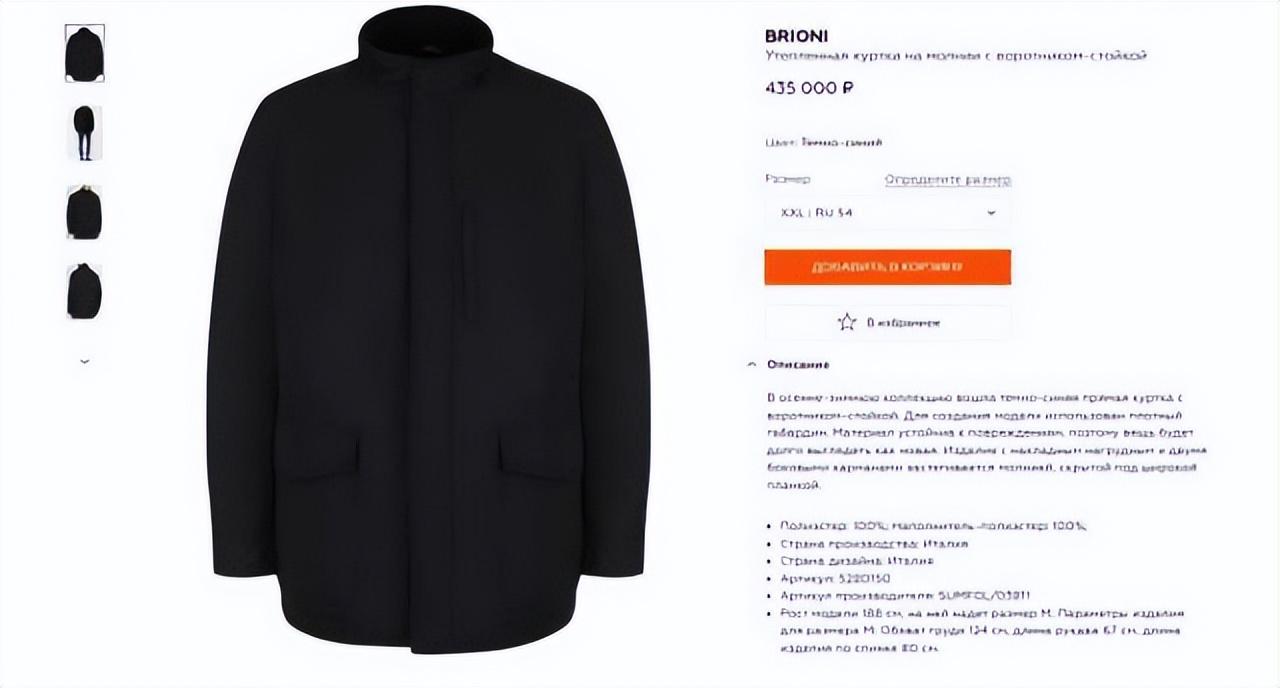Viewport: 1280px width, 688px height.
Task: Open the 'Определите размер' size guide link
Action: [947, 180]
